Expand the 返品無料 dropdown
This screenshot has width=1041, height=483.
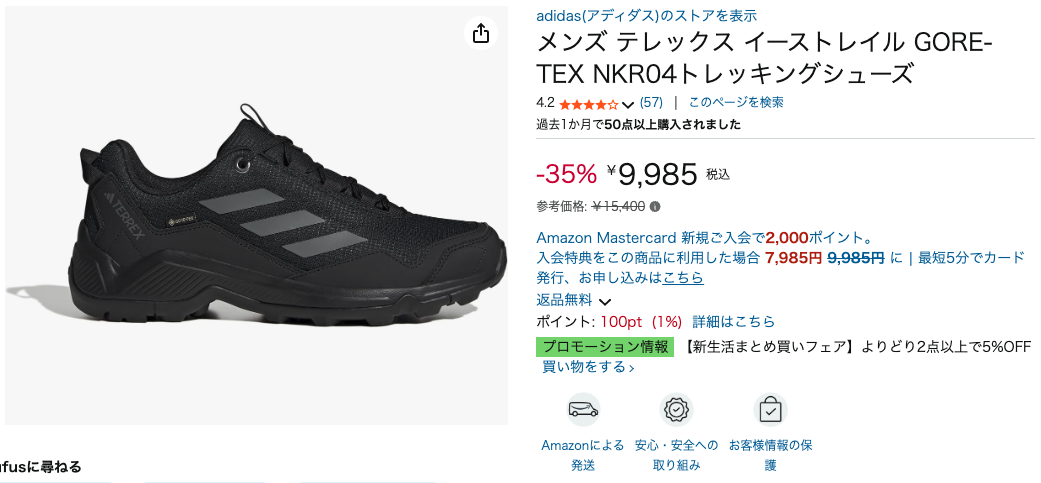[604, 301]
